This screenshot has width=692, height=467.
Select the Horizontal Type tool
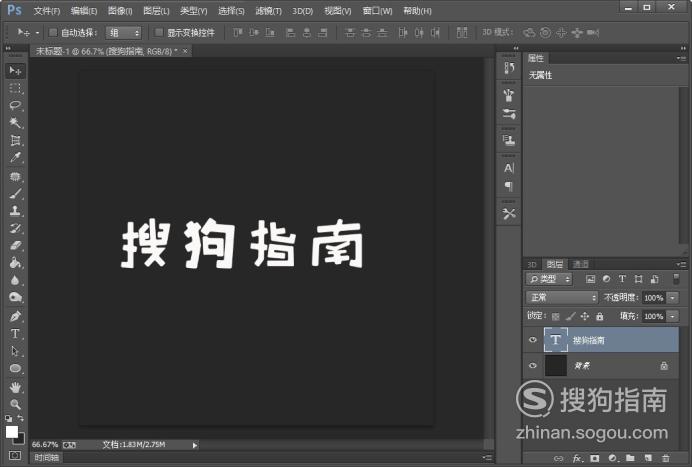[15, 334]
